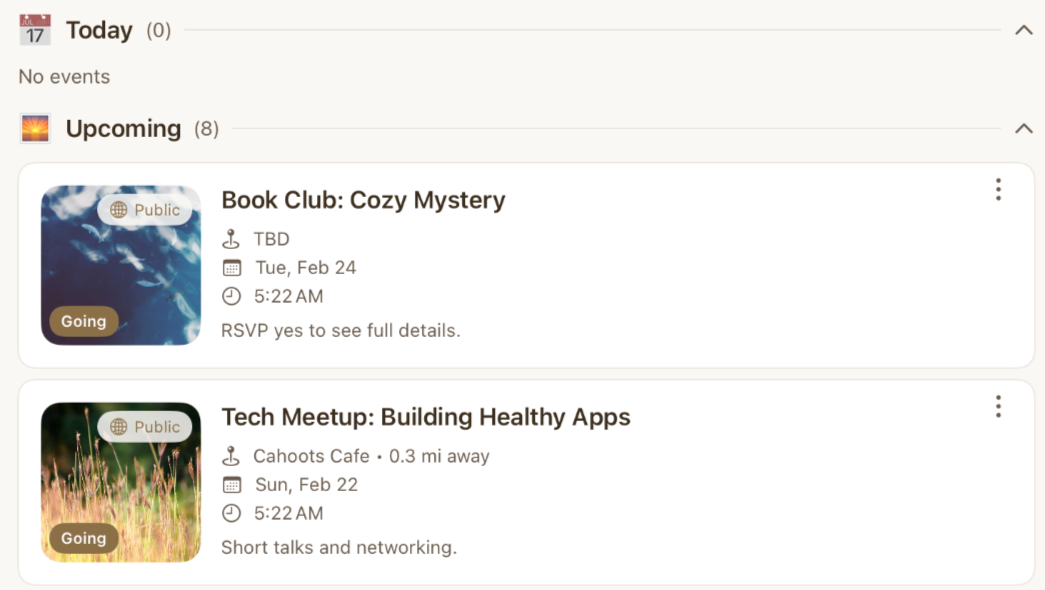Screen dimensions: 1045x590
Task: Click the calendar icon showing Sun, Feb 22
Action: tap(231, 484)
